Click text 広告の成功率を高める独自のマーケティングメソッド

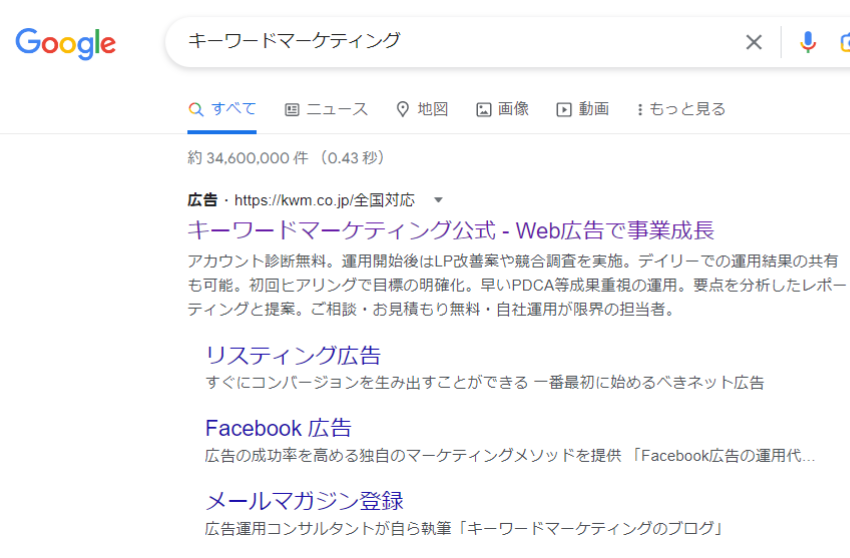click(389, 455)
